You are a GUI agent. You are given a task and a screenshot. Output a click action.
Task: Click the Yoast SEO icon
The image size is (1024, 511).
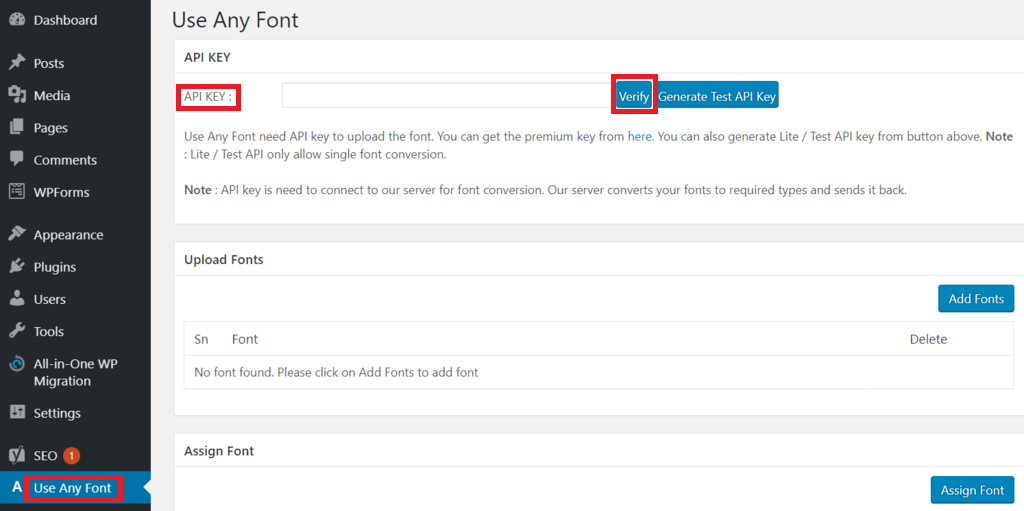17,455
